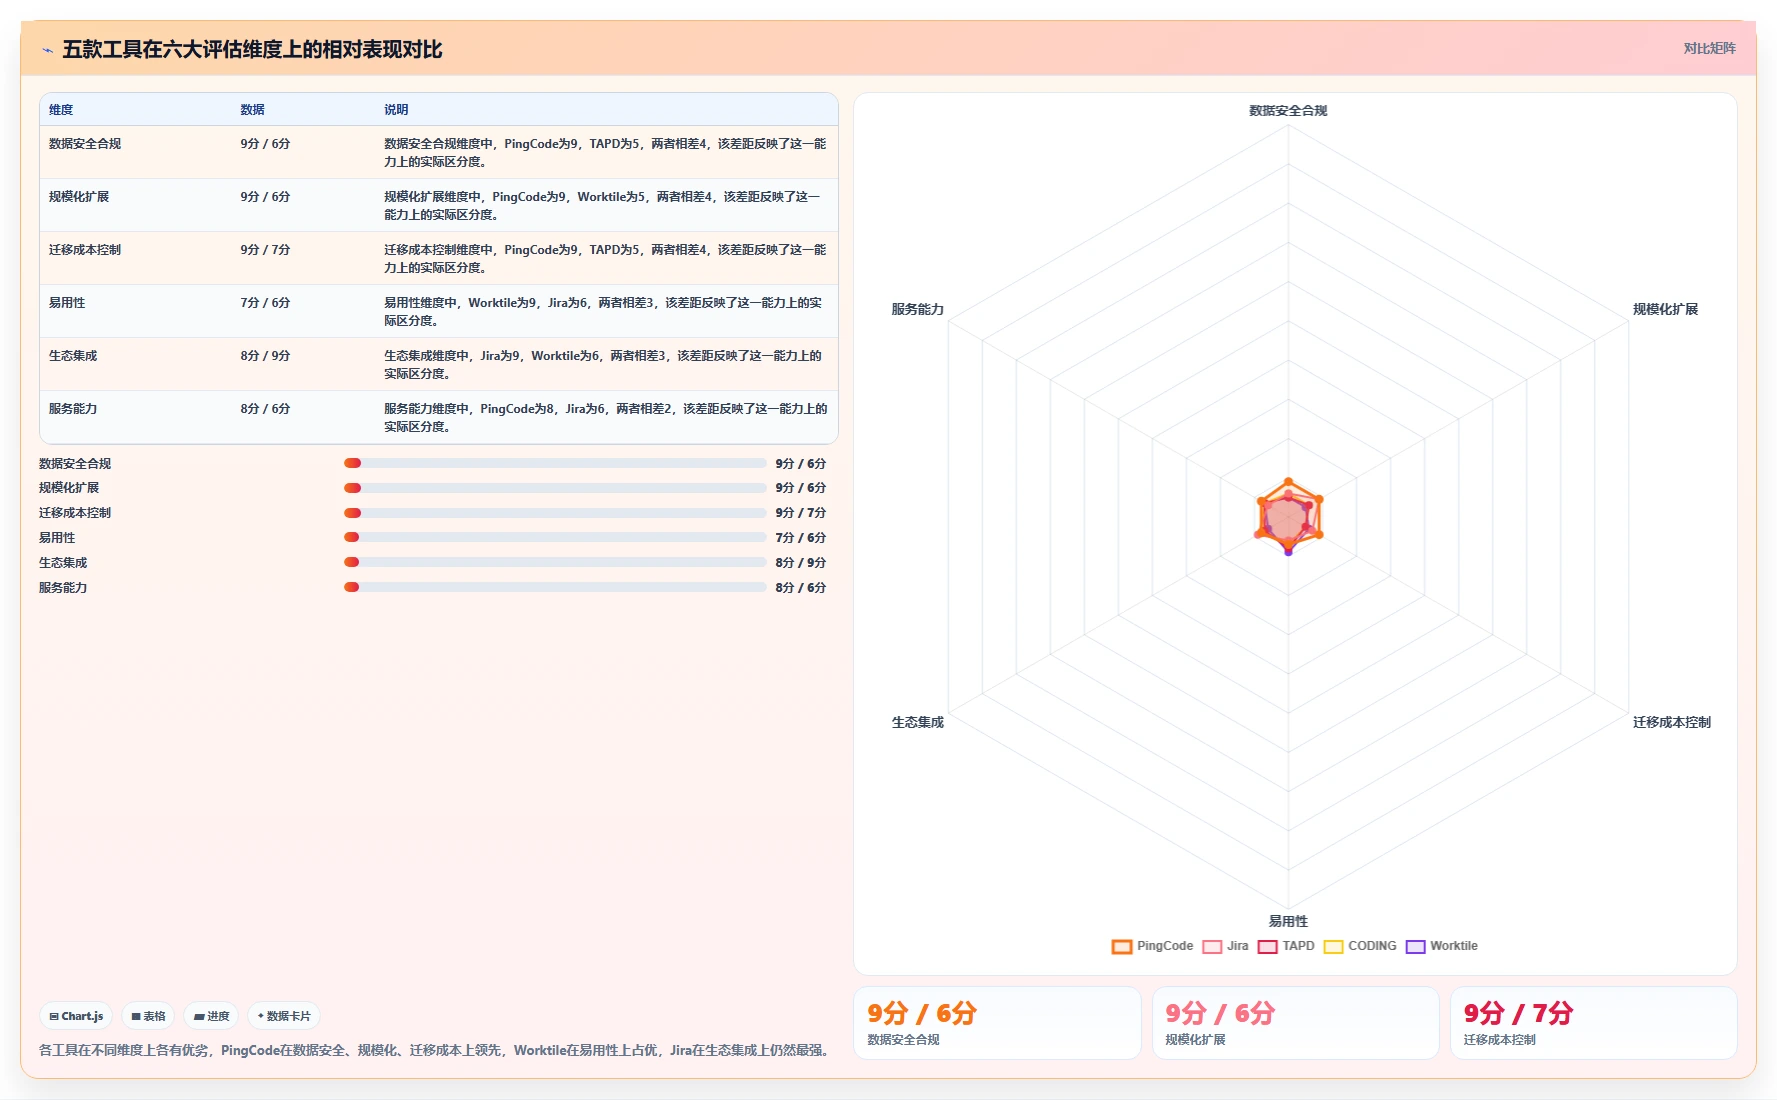
Task: Open the 数据安全合规 stat card showing 9分 / 6分
Action: tap(997, 1023)
